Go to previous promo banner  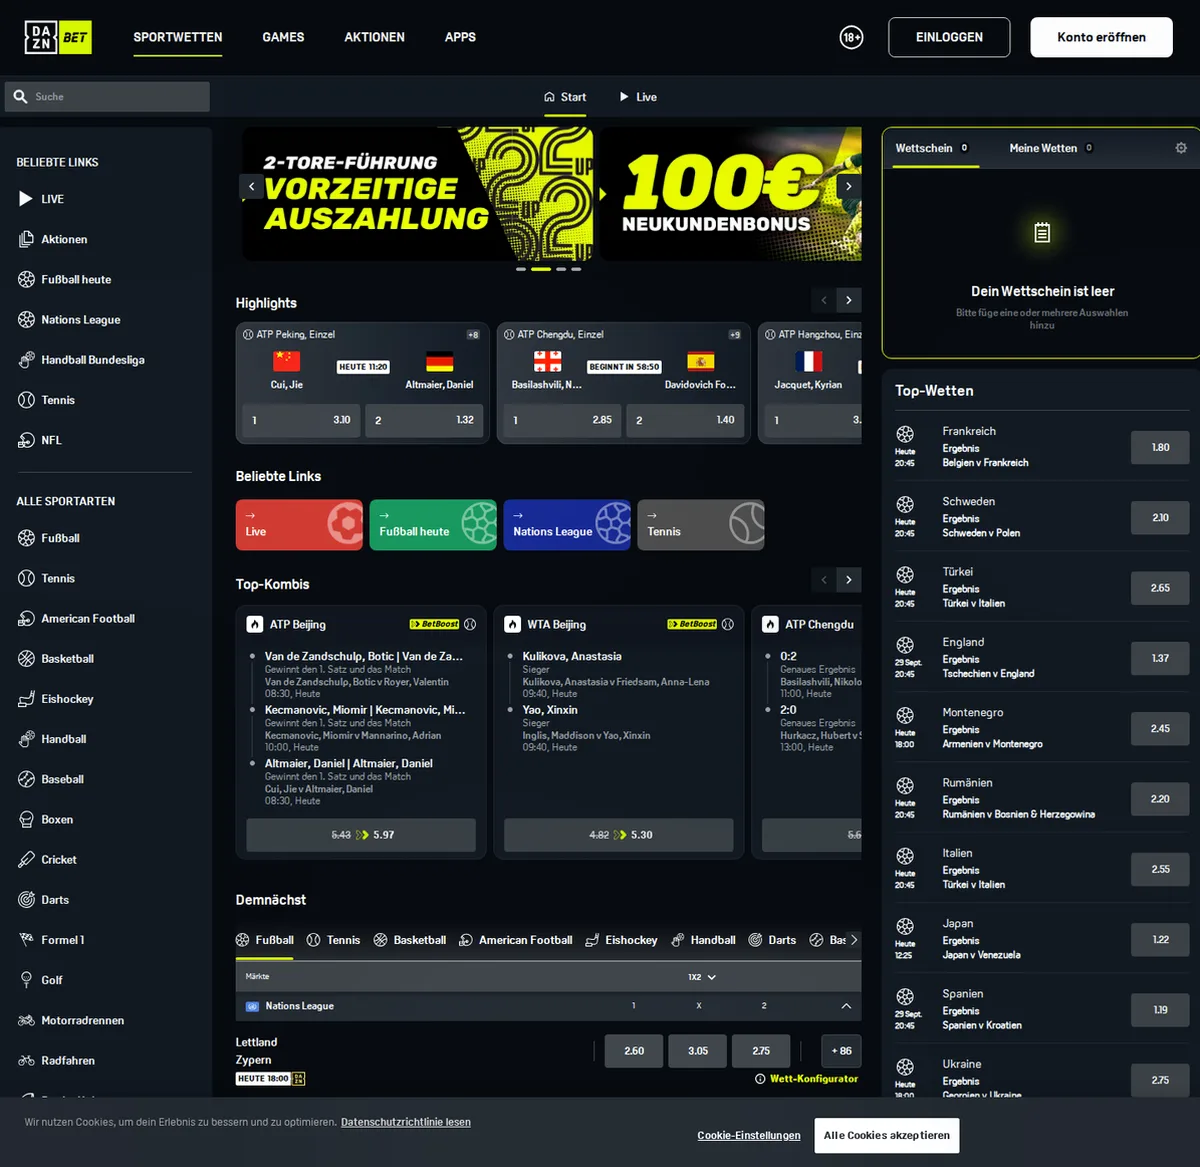tap(251, 186)
